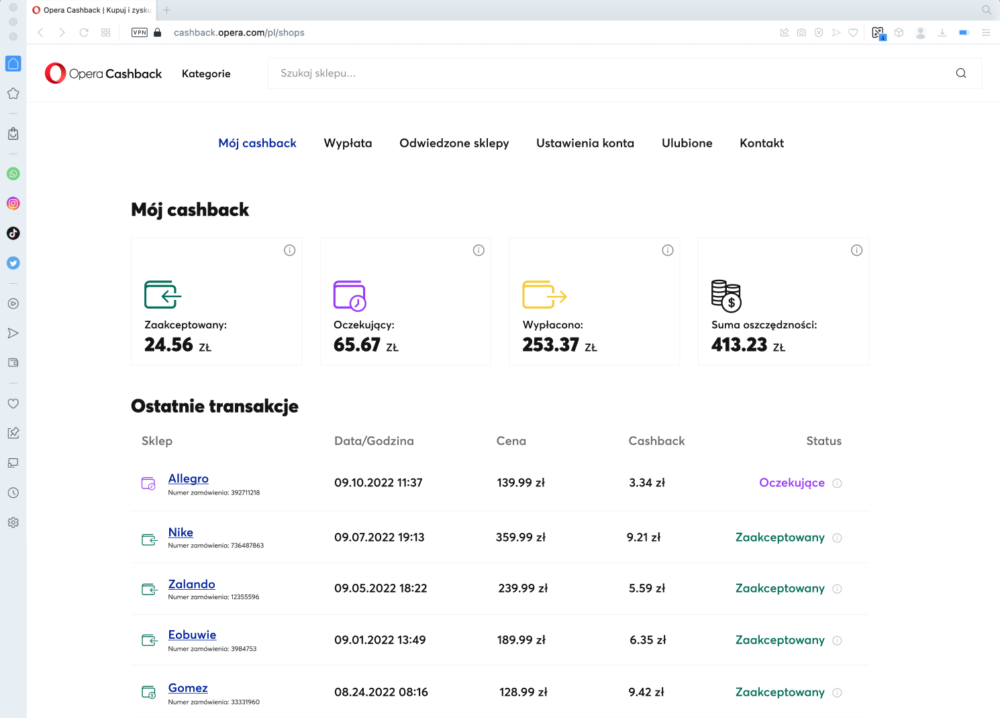The image size is (1000, 718).
Task: Open the Nike shop link
Action: (180, 532)
